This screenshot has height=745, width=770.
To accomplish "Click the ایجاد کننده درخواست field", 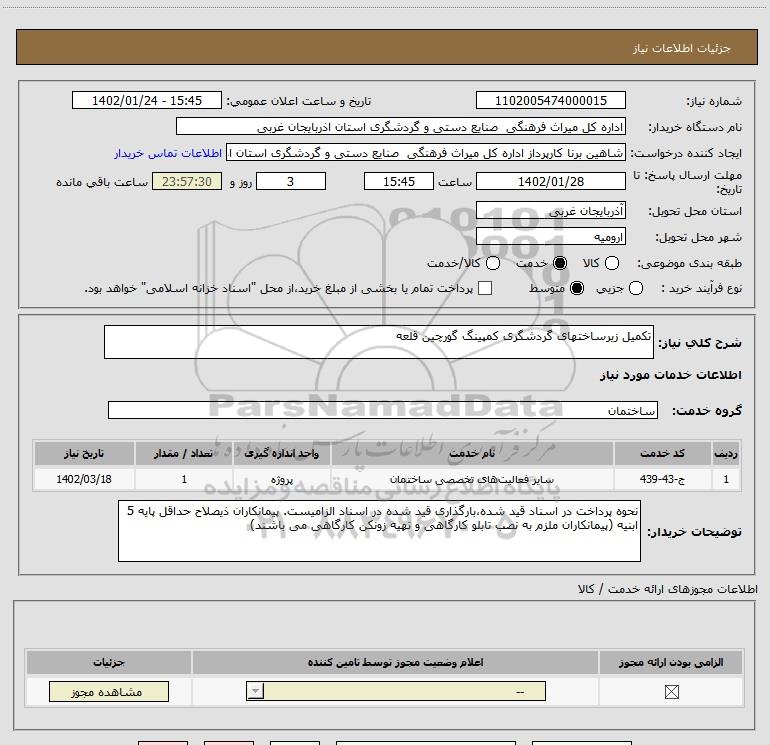I will tap(426, 153).
